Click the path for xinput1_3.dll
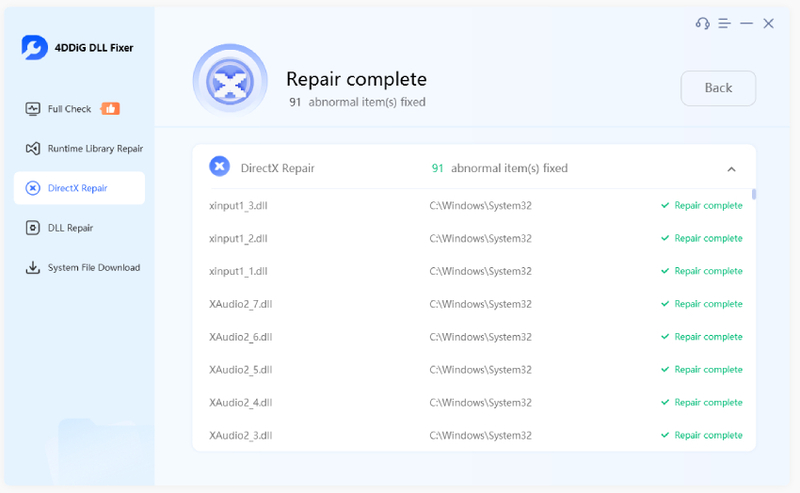 (x=480, y=206)
